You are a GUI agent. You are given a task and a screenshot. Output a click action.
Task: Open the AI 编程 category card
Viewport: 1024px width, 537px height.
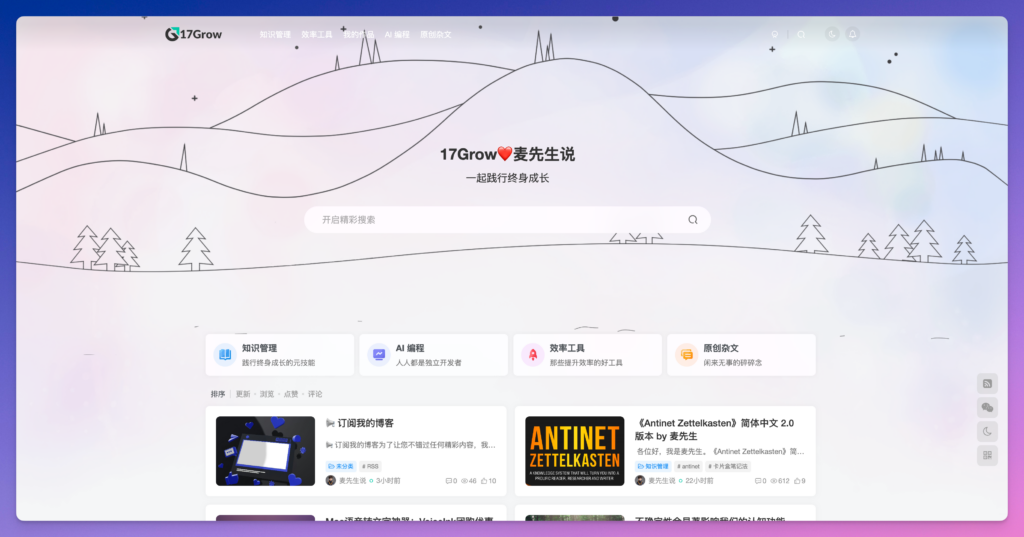[433, 355]
